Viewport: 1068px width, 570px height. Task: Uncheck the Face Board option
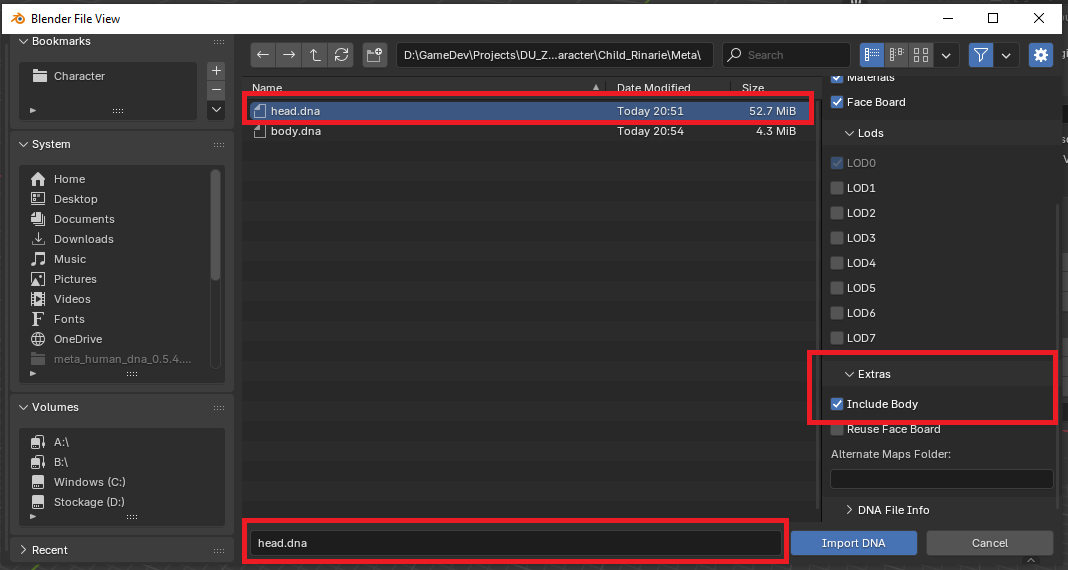tap(837, 102)
